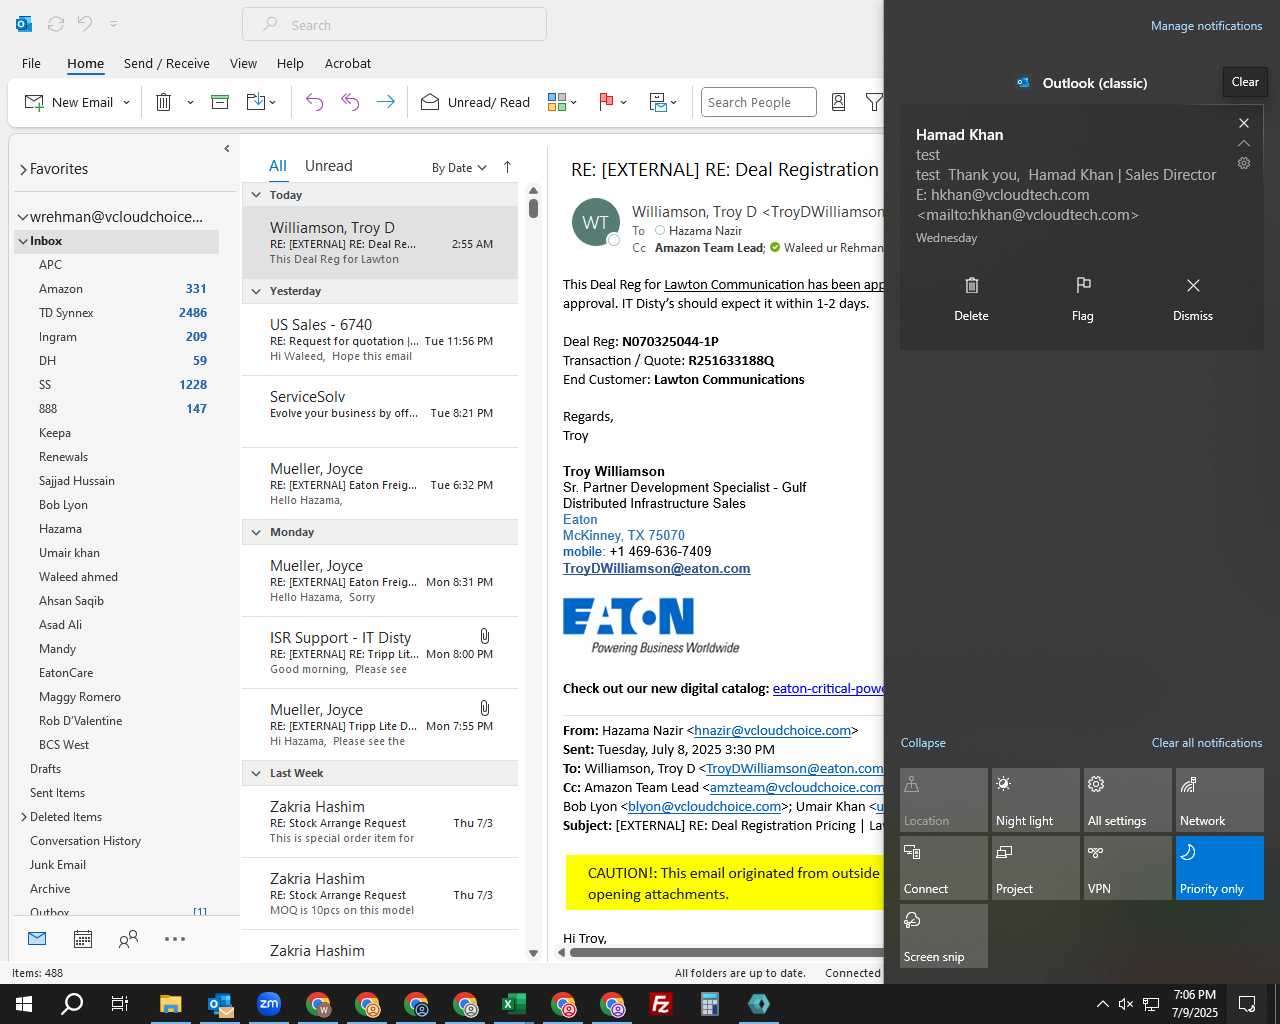Image resolution: width=1280 pixels, height=1024 pixels.
Task: Toggle the Night light quick action
Action: tap(1036, 800)
